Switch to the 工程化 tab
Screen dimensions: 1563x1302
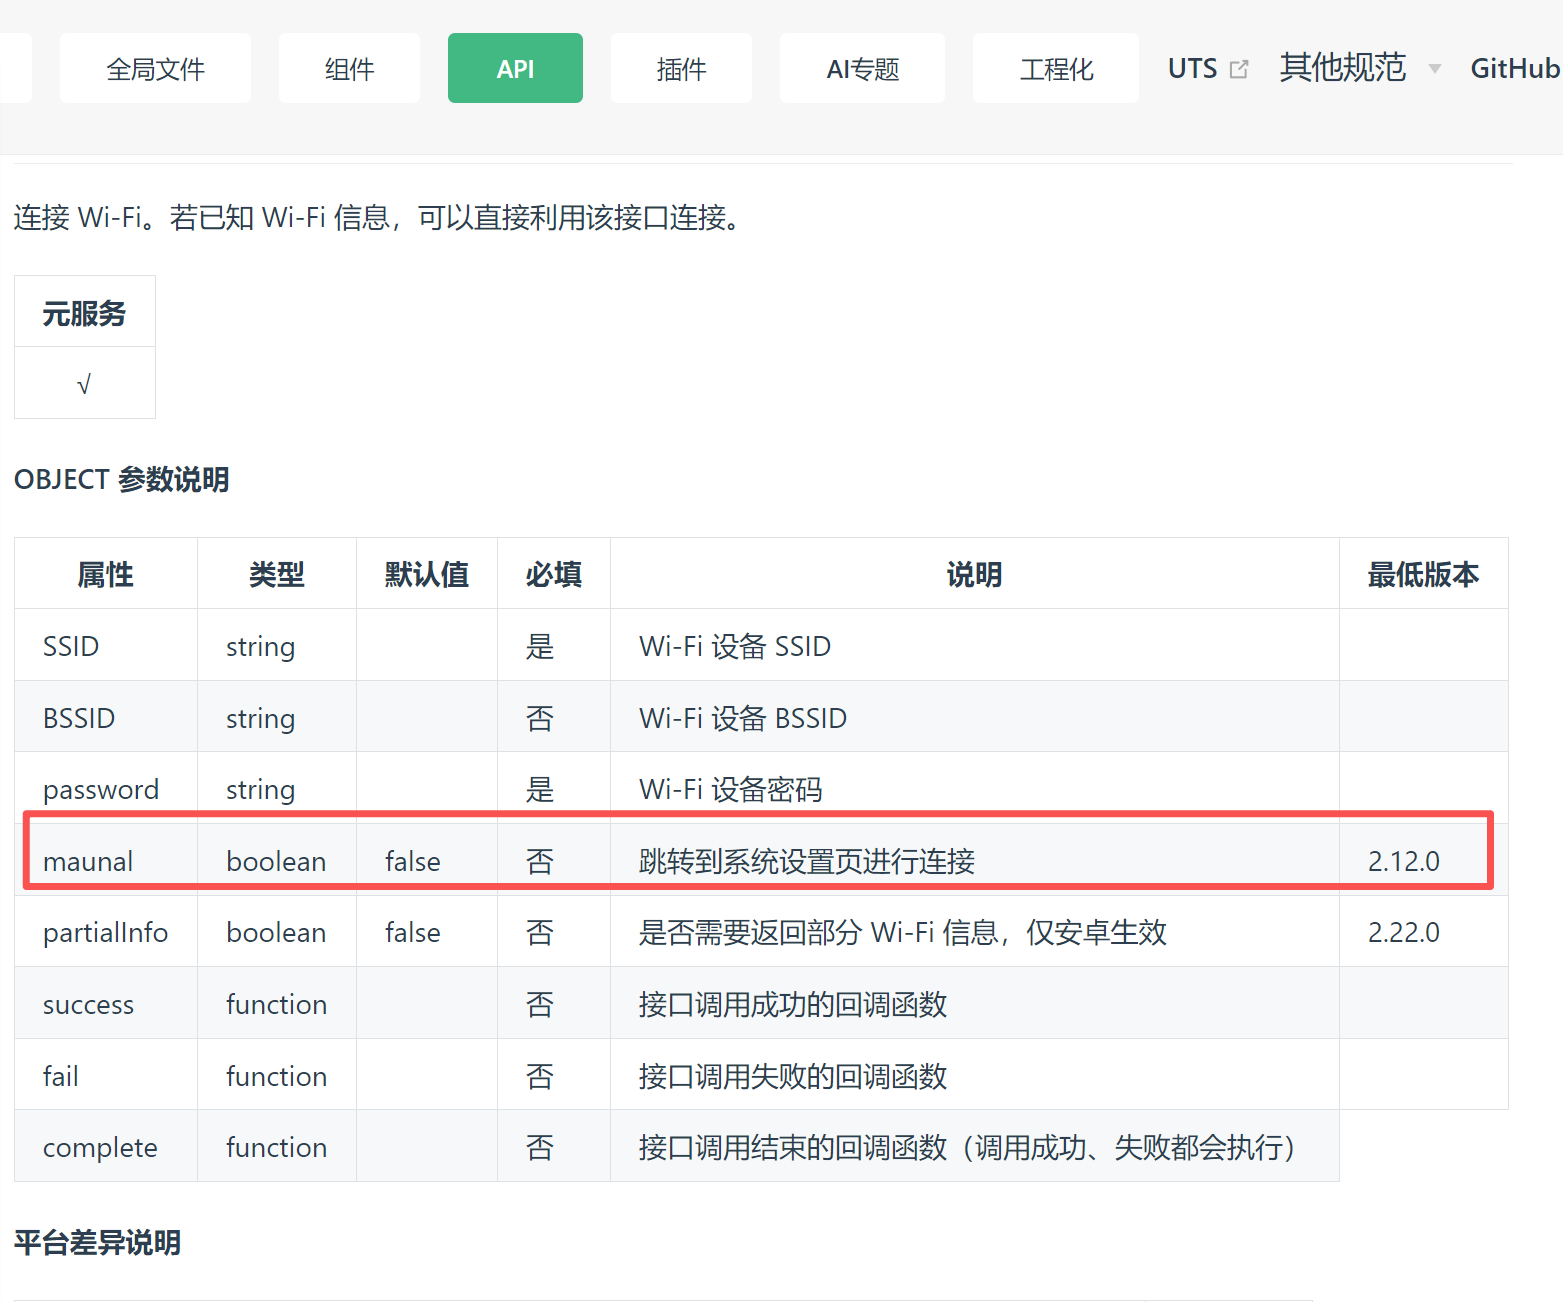tap(1055, 69)
